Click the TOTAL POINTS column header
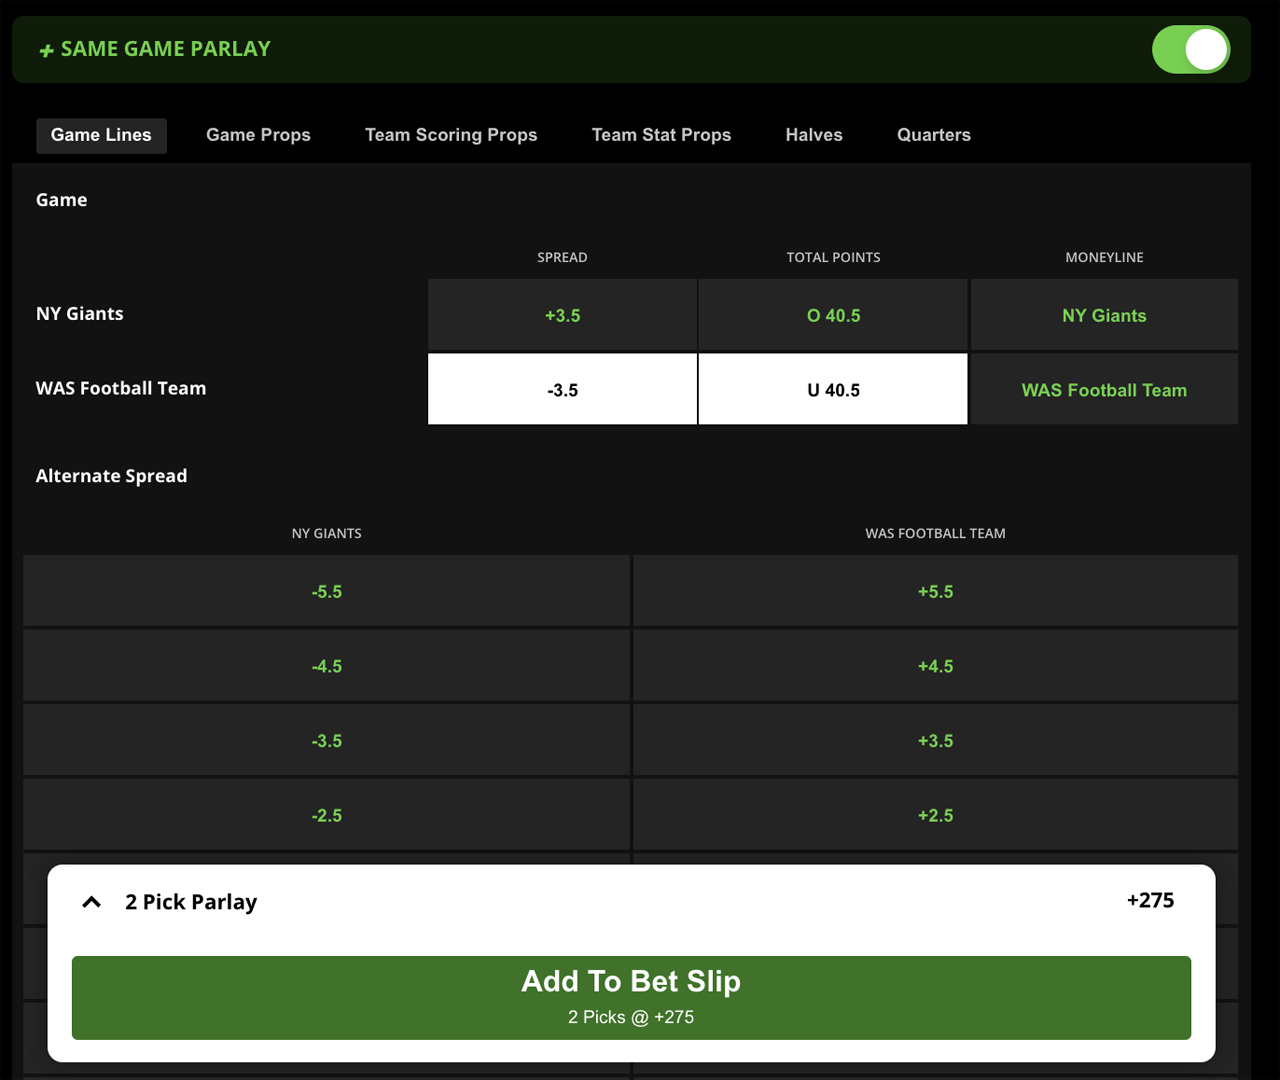The image size is (1280, 1080). click(x=833, y=257)
